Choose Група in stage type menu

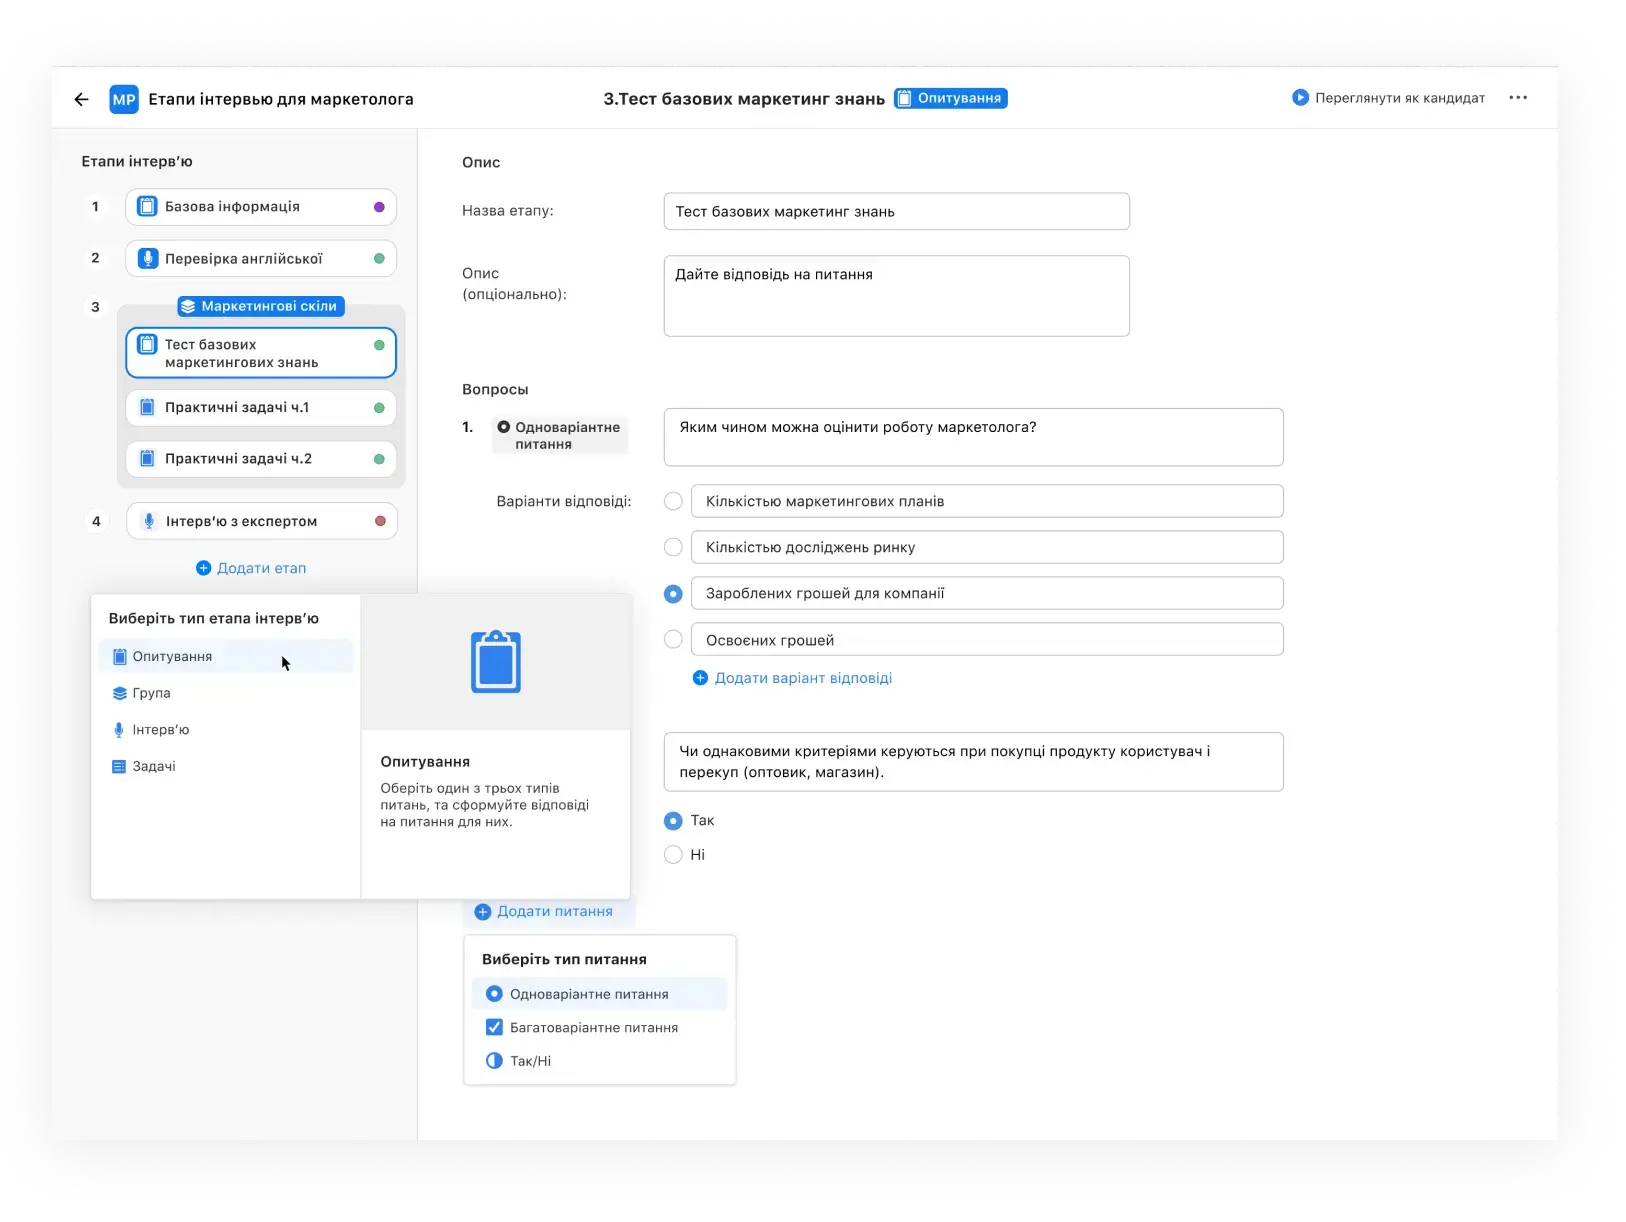pos(151,693)
